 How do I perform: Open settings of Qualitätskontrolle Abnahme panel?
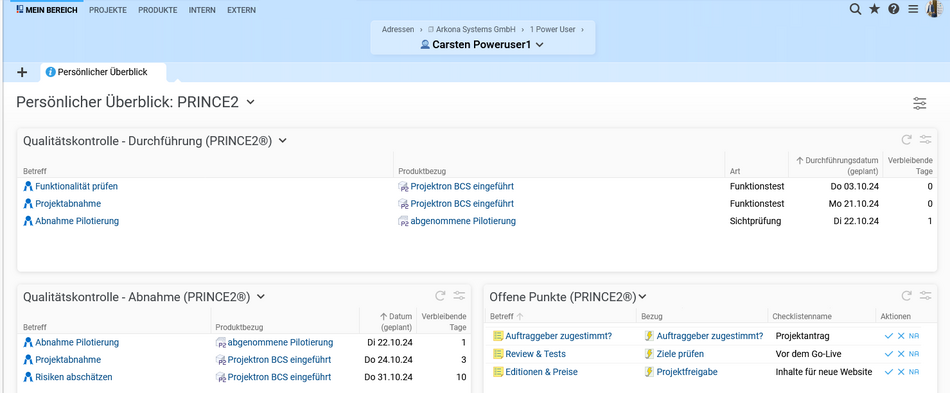[x=459, y=296]
